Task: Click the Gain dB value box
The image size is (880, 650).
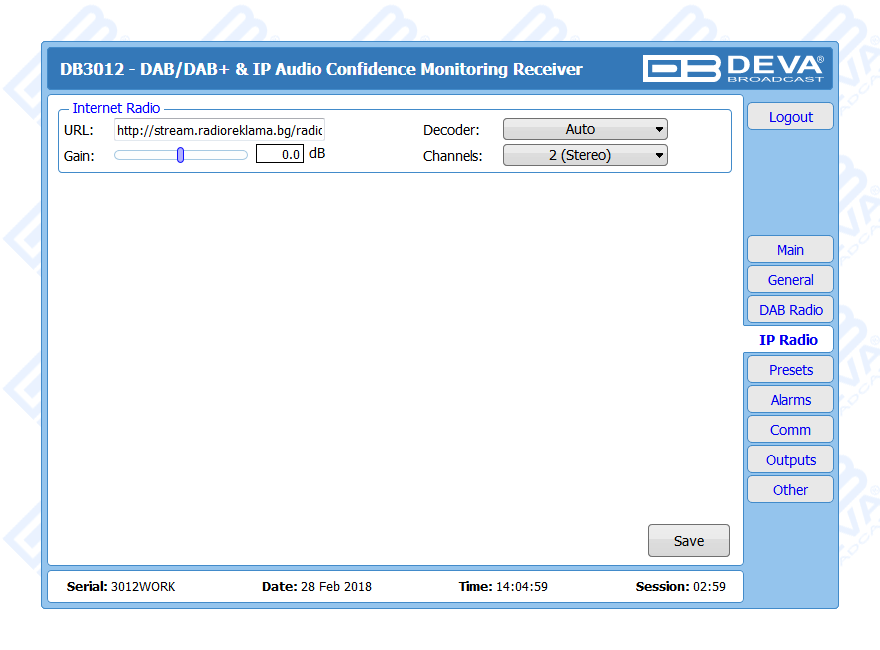Action: tap(280, 155)
